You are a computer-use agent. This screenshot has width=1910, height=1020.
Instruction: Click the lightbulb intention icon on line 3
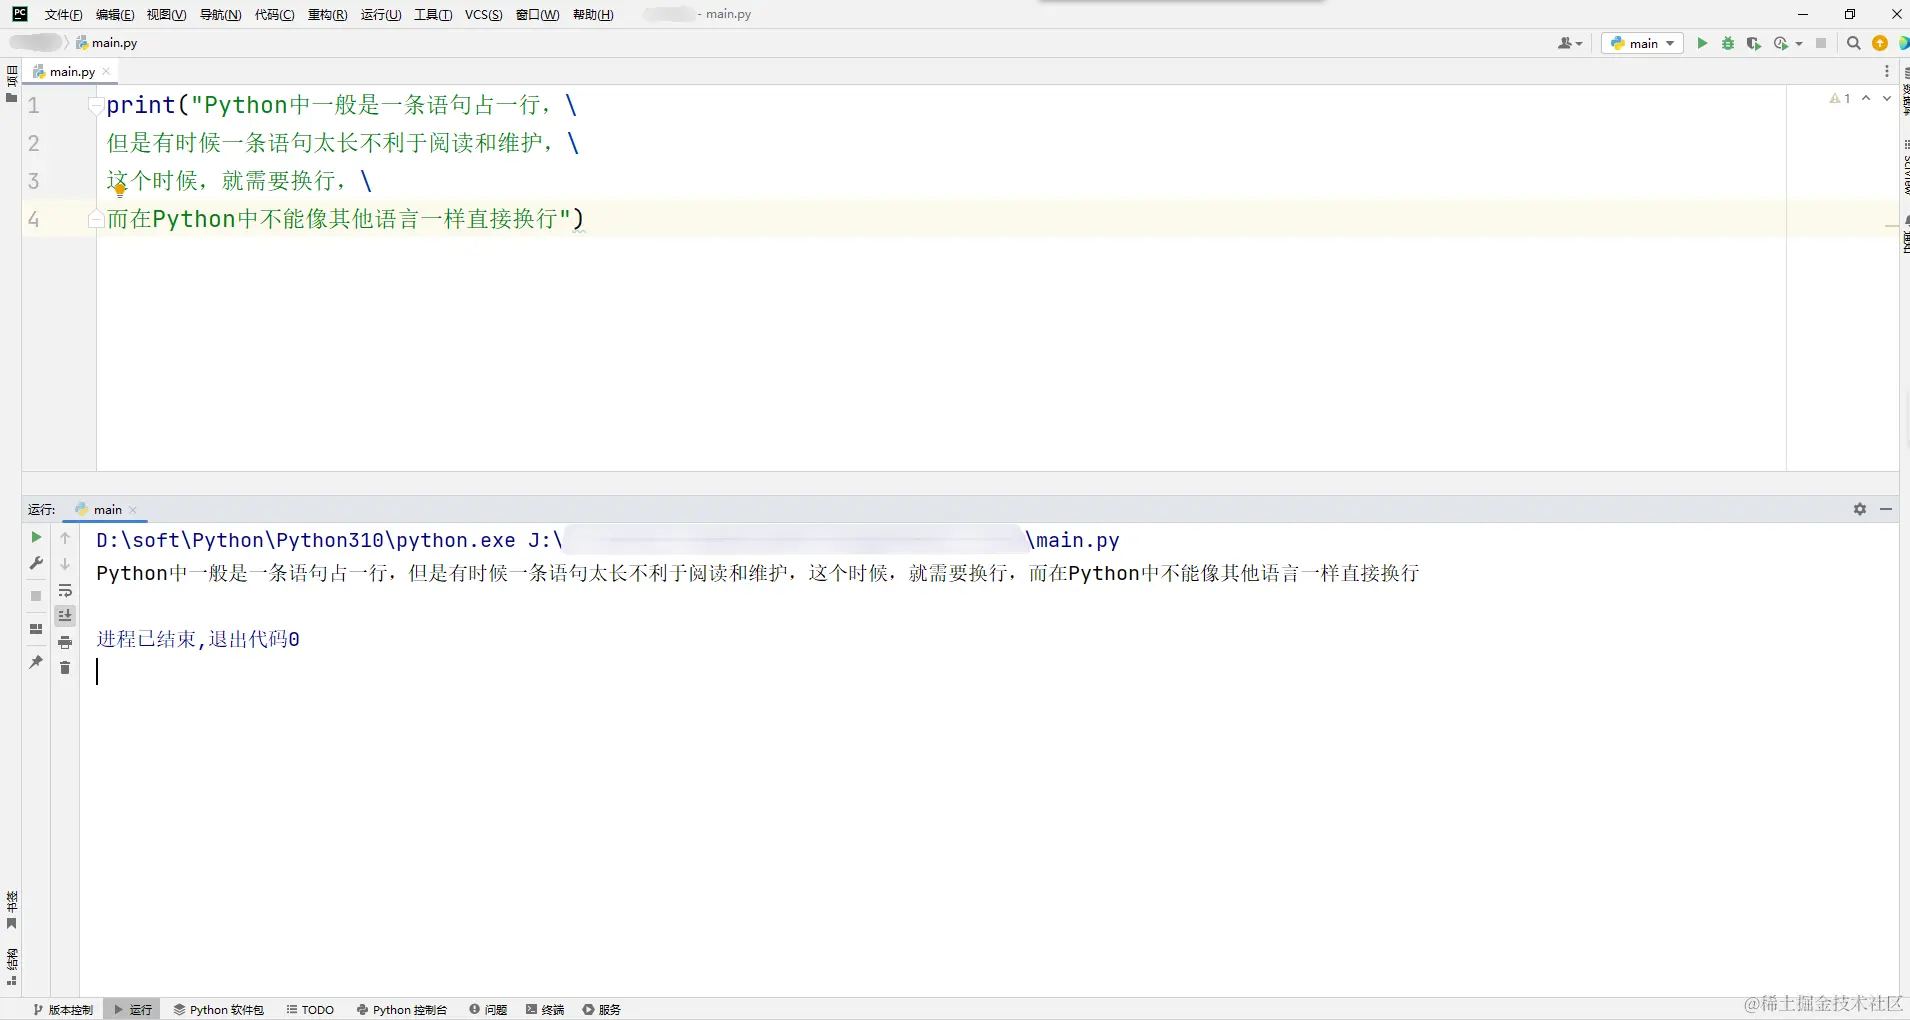tap(120, 189)
